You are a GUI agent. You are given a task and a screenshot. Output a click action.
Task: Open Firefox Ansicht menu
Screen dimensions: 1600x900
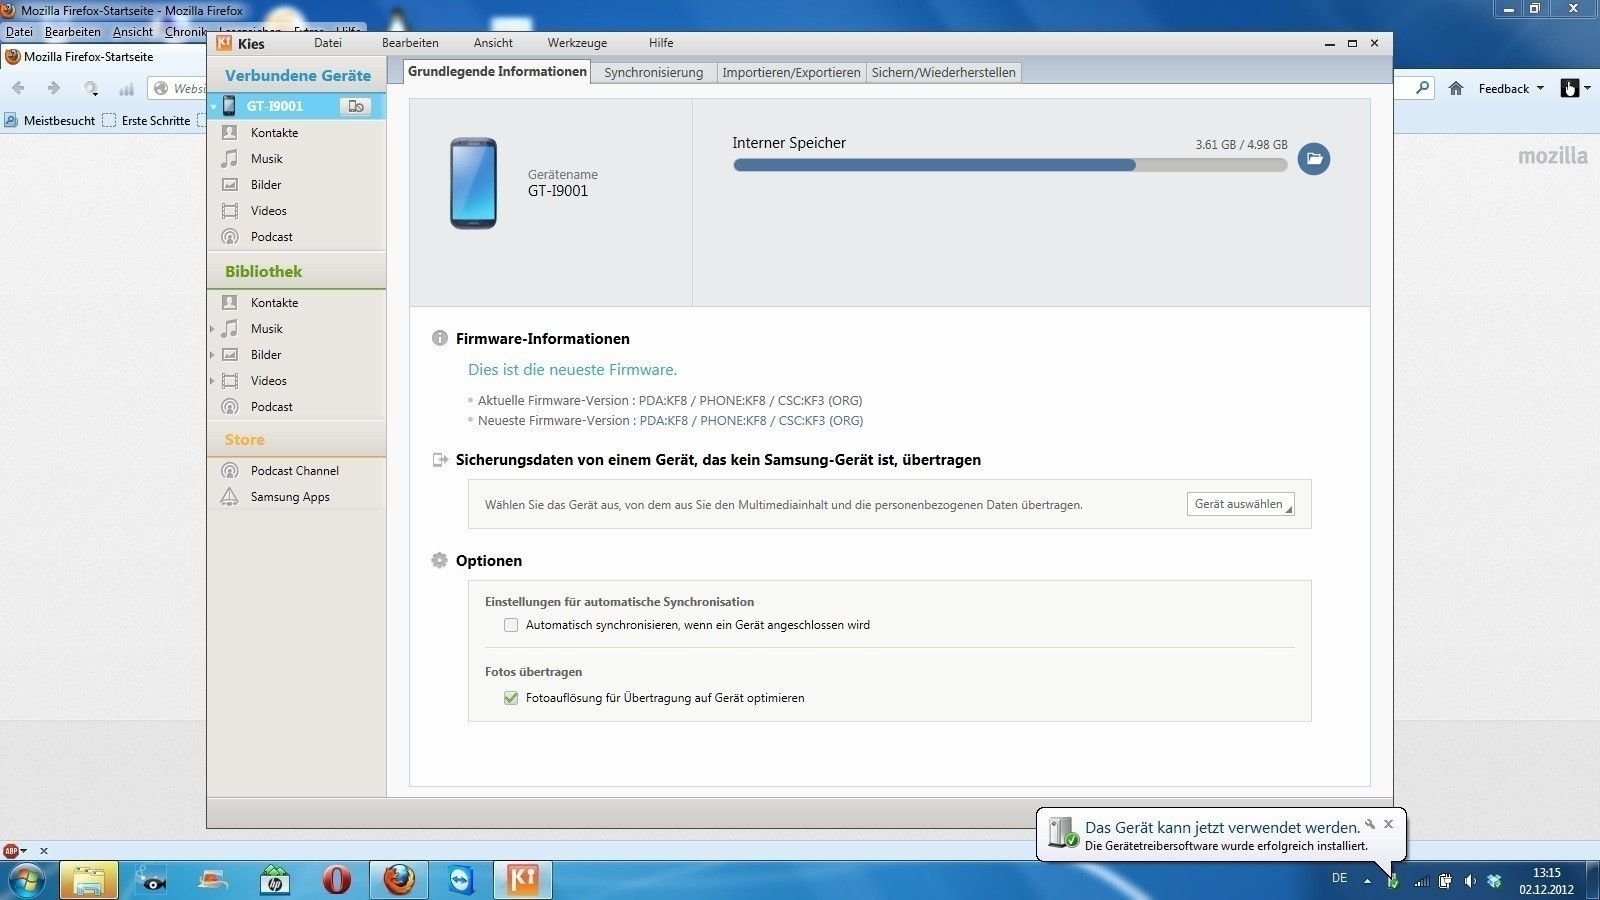click(133, 32)
